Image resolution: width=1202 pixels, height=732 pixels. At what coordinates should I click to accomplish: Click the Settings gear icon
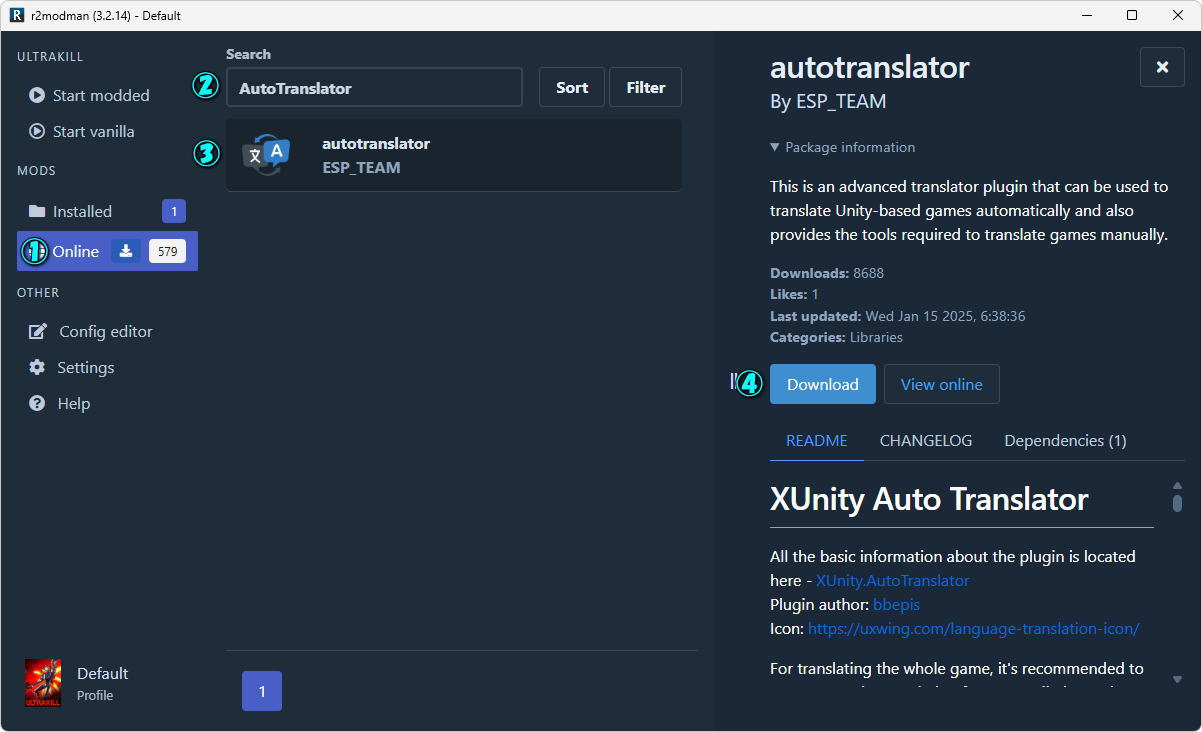tap(37, 368)
